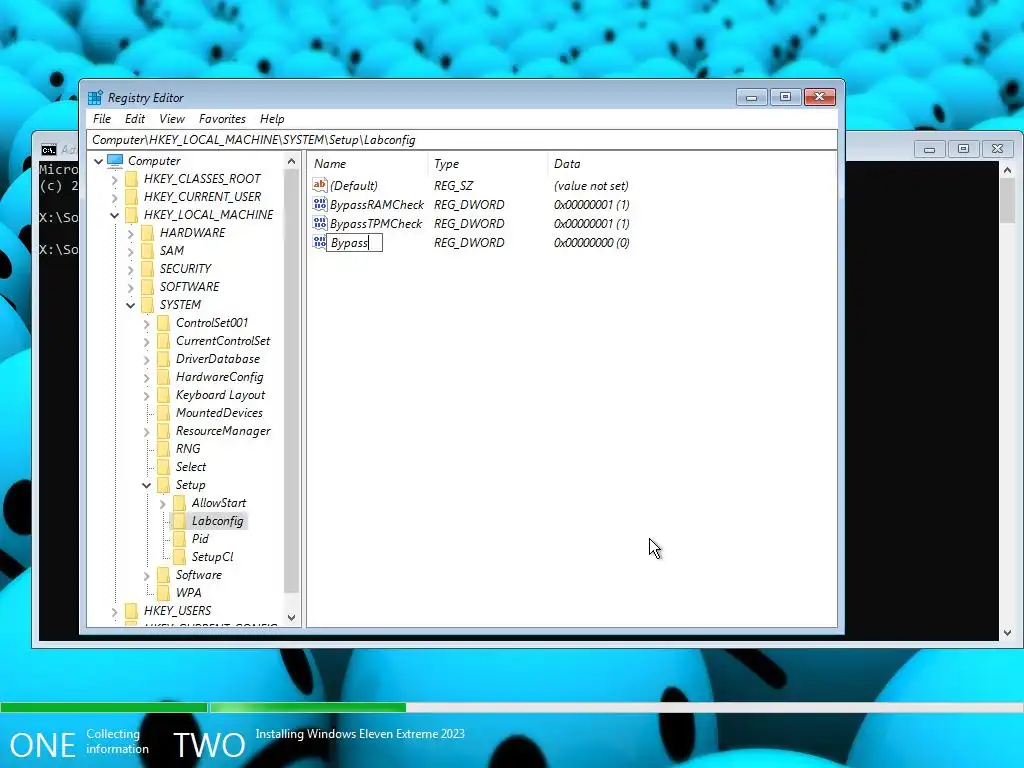Click the REG_SZ type cell

453,185
